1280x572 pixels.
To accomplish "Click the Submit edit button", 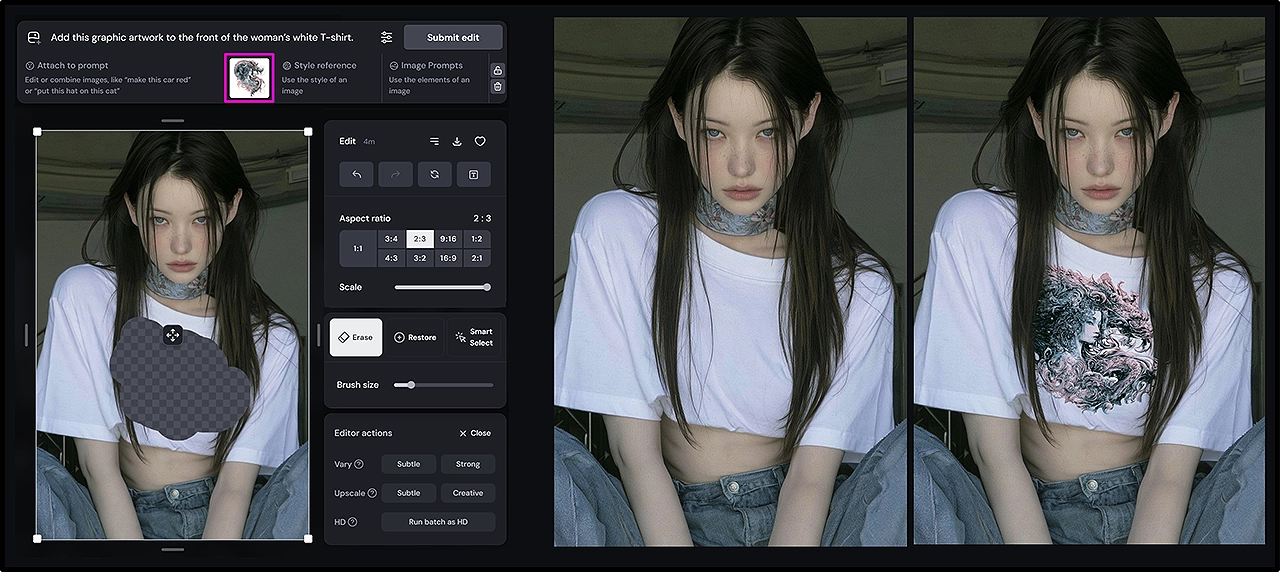I will click(x=453, y=37).
